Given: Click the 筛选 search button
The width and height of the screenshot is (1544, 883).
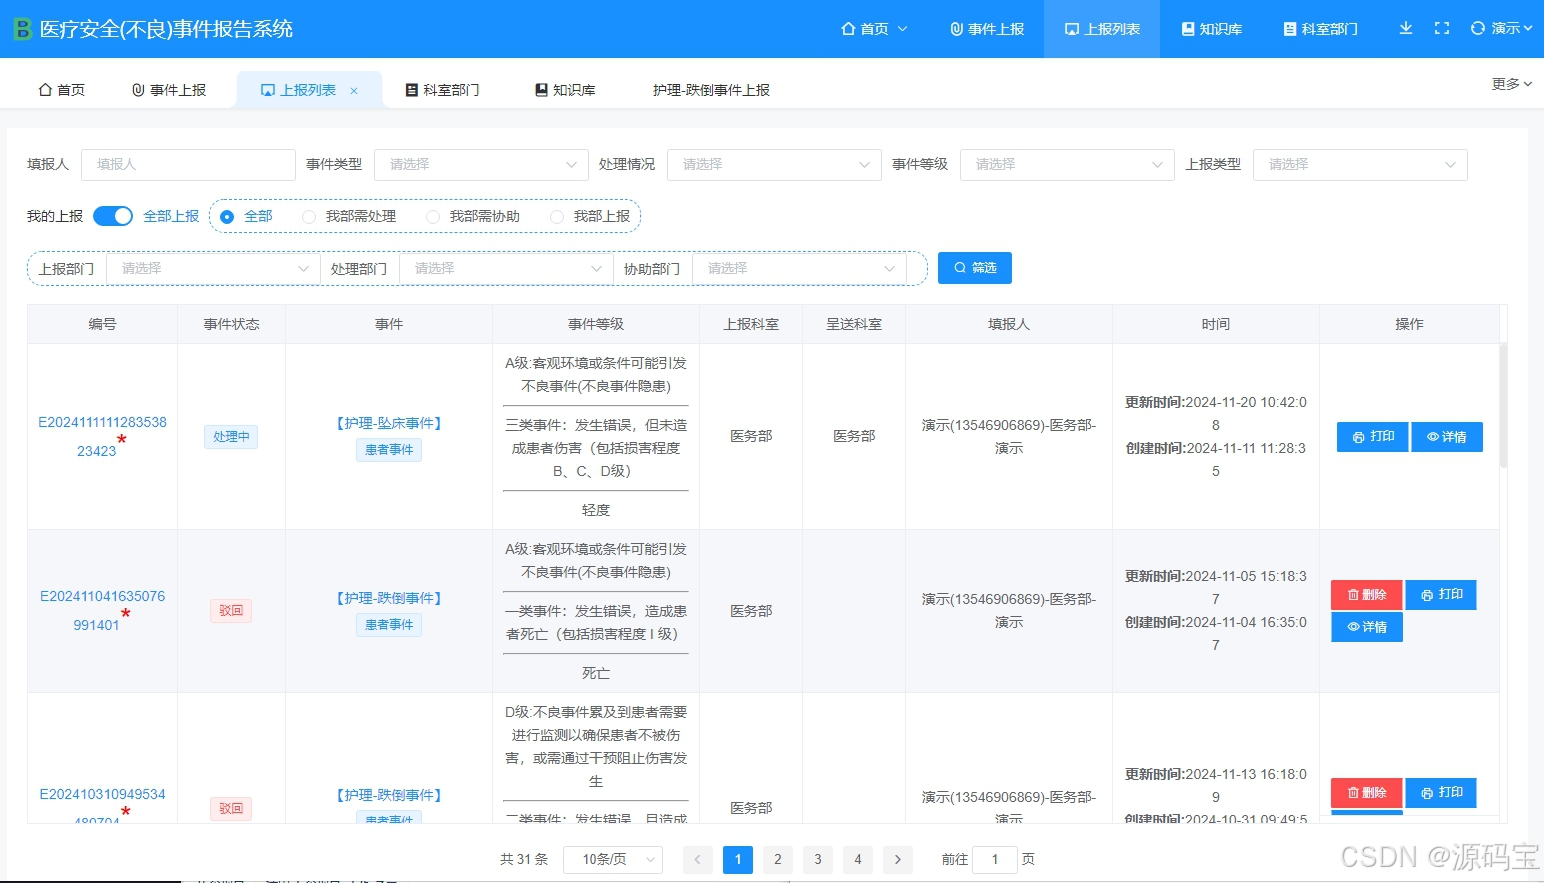Looking at the screenshot, I should (x=975, y=268).
